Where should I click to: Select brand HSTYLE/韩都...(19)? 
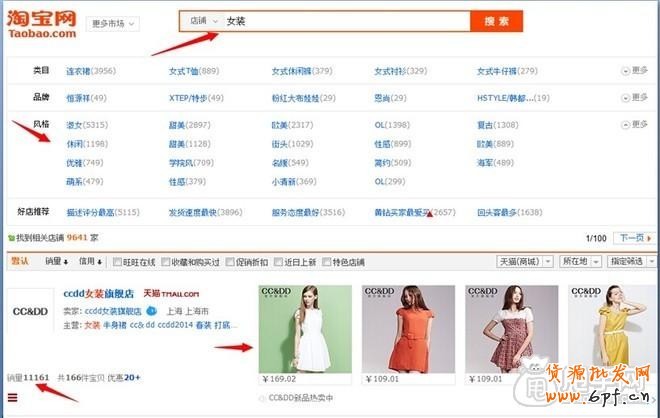[513, 98]
